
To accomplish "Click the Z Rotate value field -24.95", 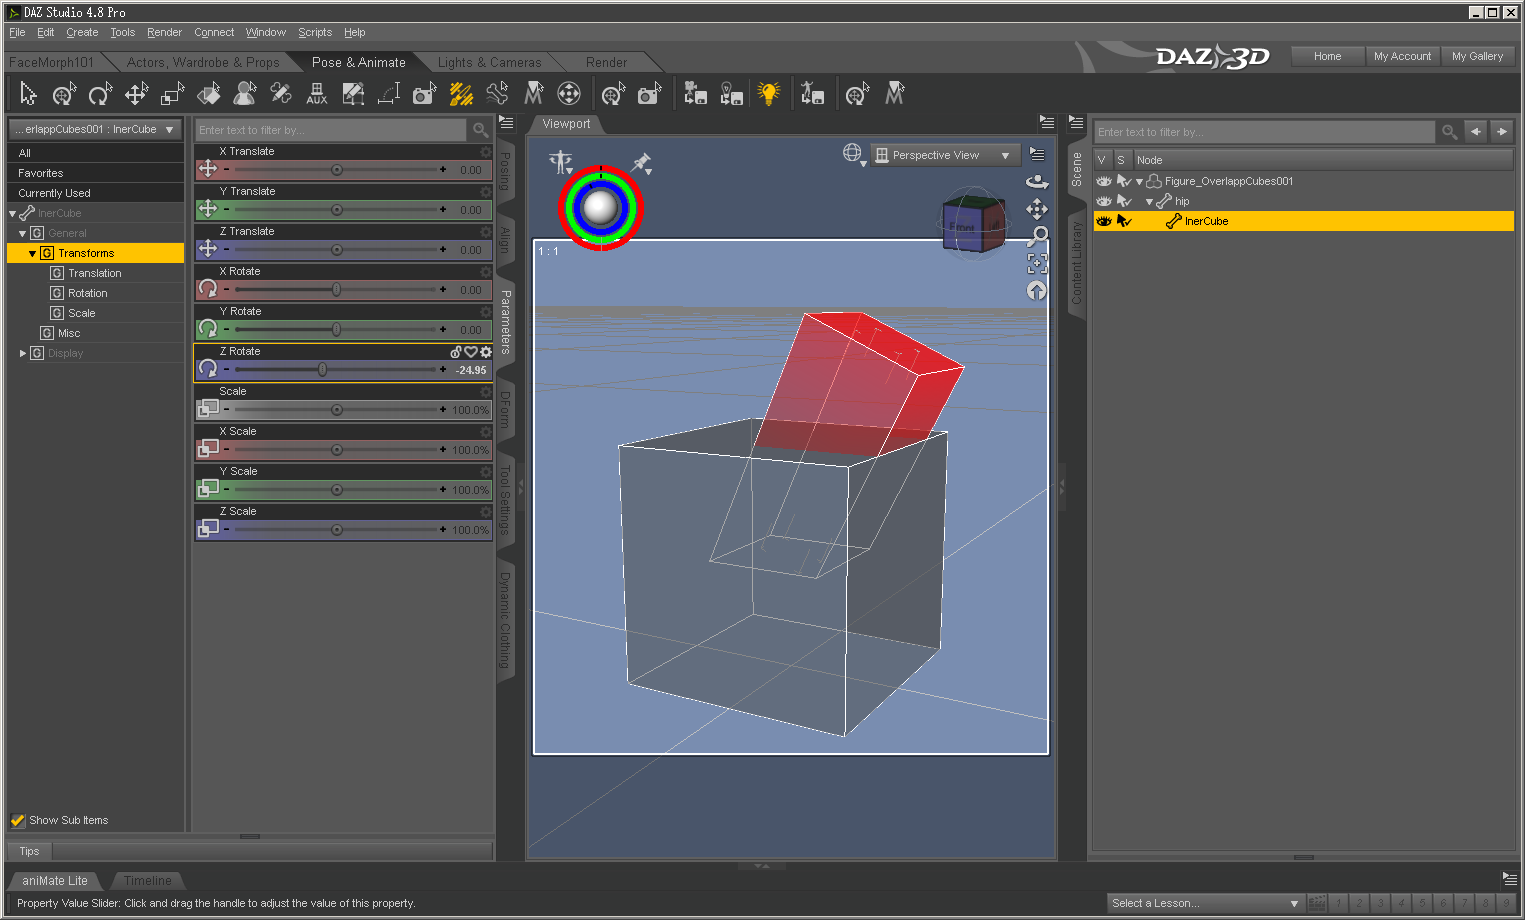I will coord(471,370).
